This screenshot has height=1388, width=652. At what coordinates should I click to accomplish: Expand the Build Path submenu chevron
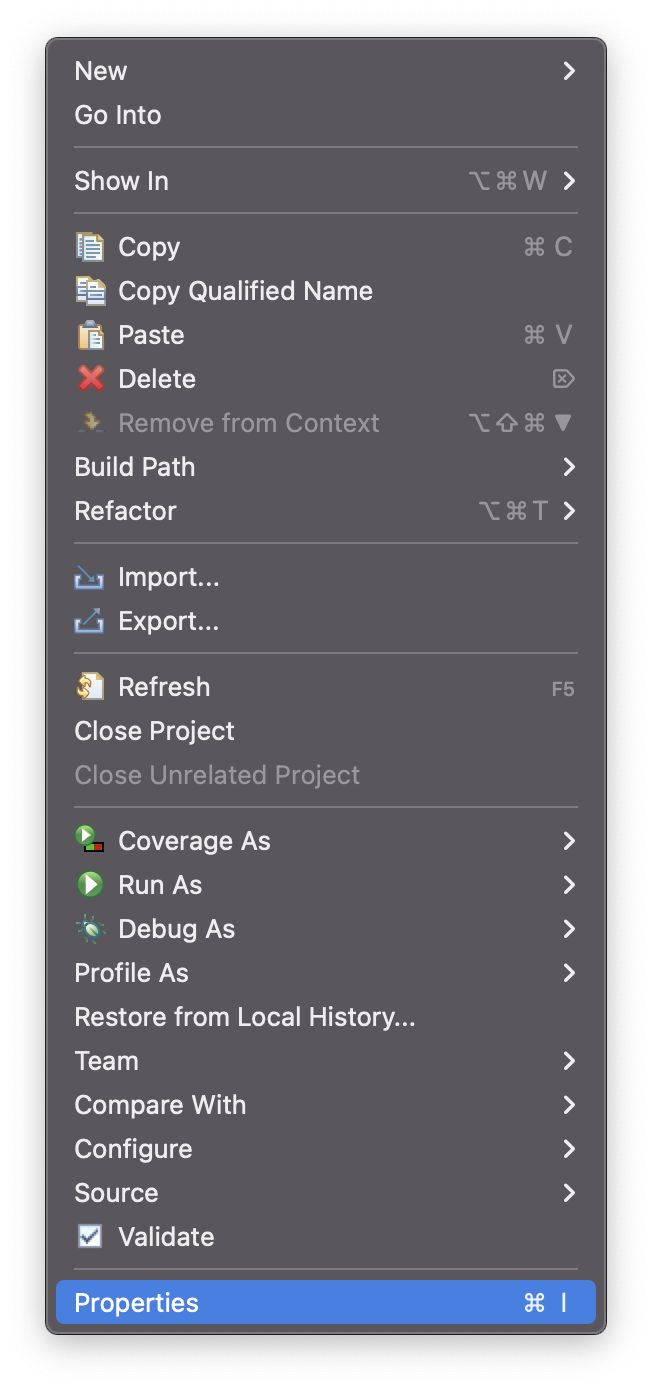coord(569,467)
